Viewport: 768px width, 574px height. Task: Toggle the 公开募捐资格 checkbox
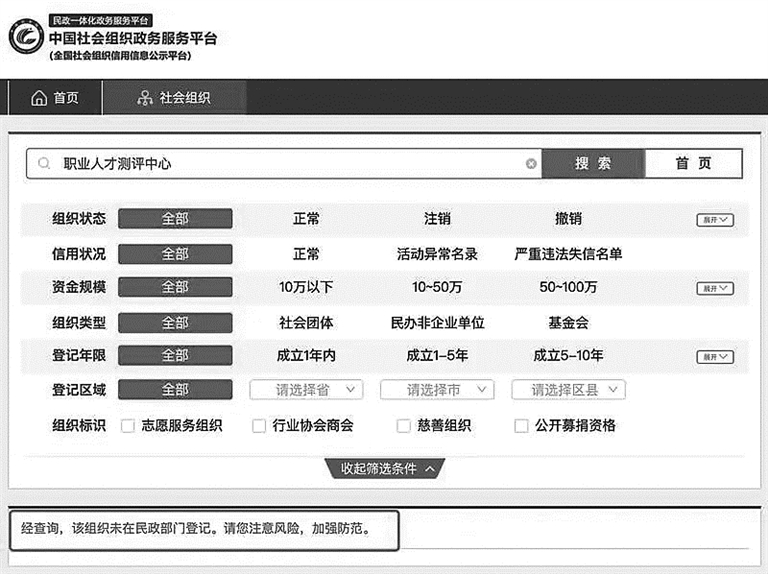(521, 426)
